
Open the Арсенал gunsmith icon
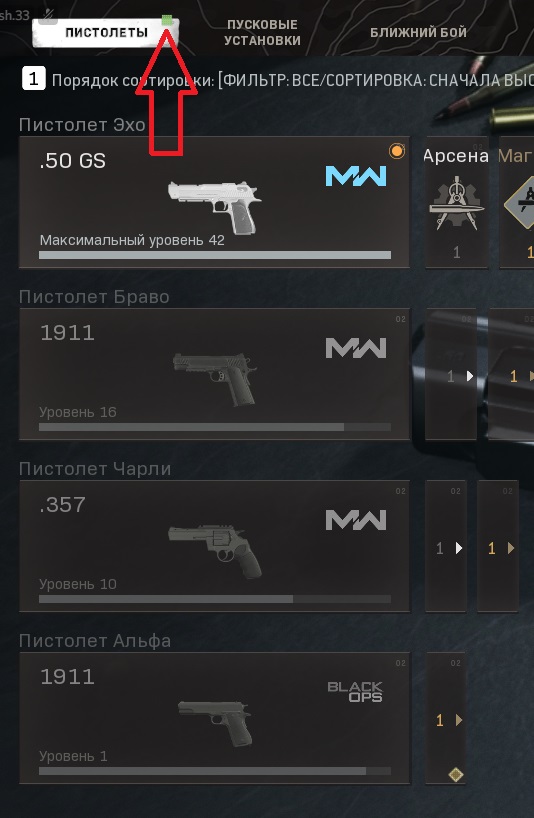(x=457, y=202)
